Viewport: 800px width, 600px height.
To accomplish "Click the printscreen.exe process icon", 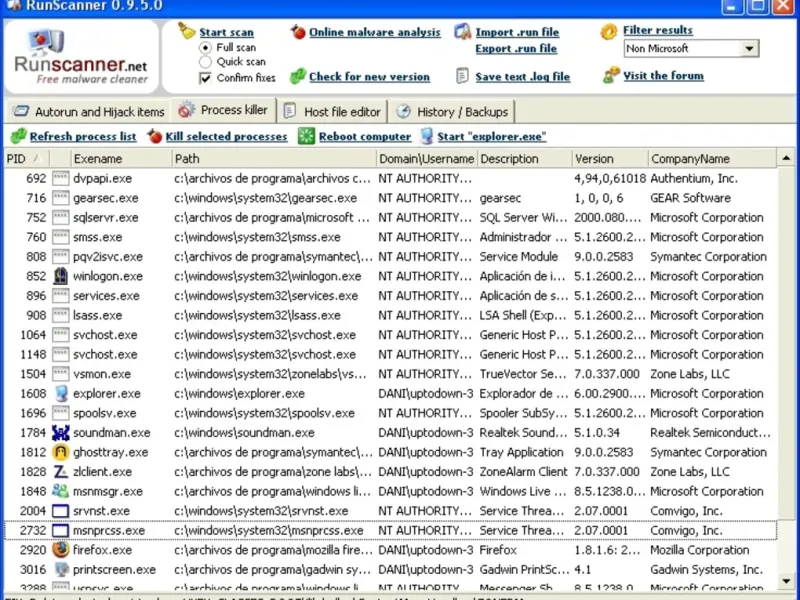I will 61,569.
